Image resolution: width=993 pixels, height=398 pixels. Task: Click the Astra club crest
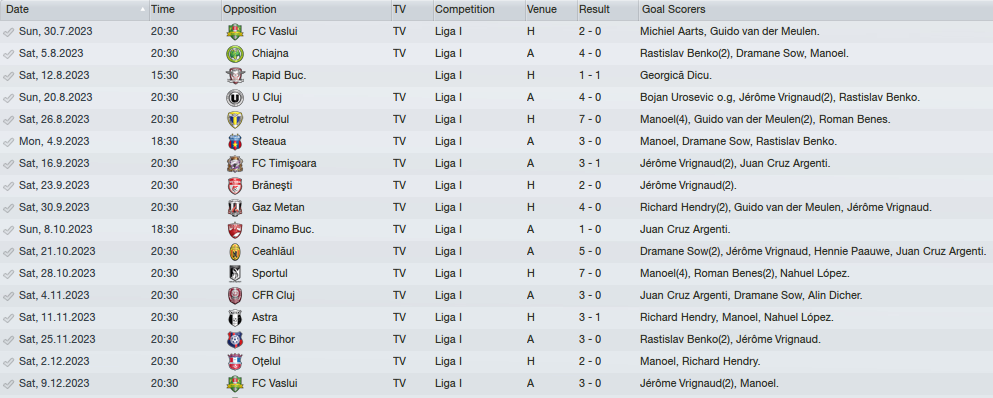(x=234, y=318)
